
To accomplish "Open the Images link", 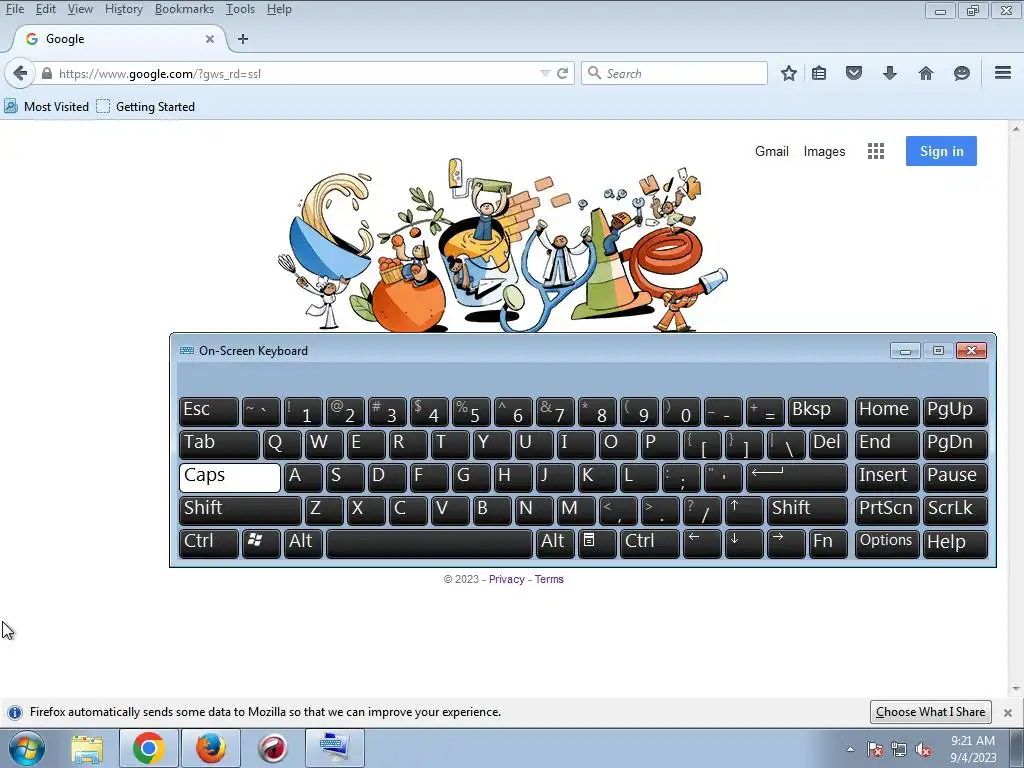I will coord(824,152).
